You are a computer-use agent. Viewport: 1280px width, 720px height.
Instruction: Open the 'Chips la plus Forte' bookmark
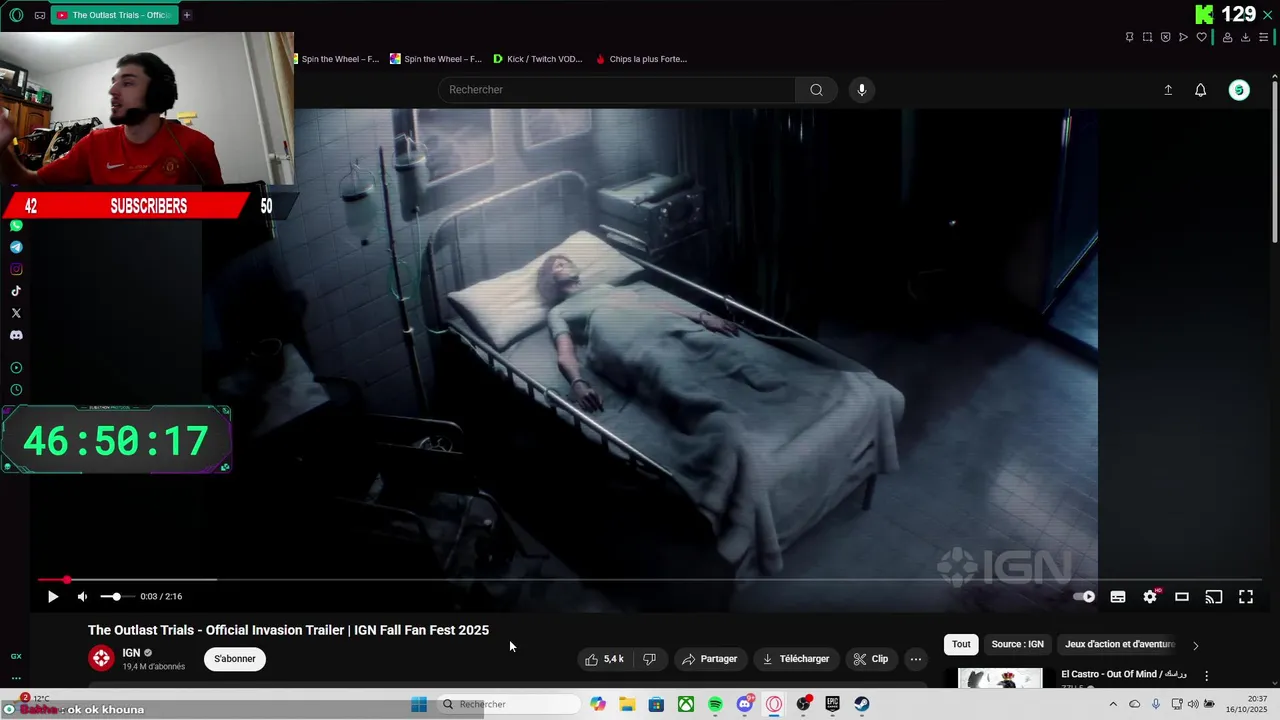click(641, 59)
